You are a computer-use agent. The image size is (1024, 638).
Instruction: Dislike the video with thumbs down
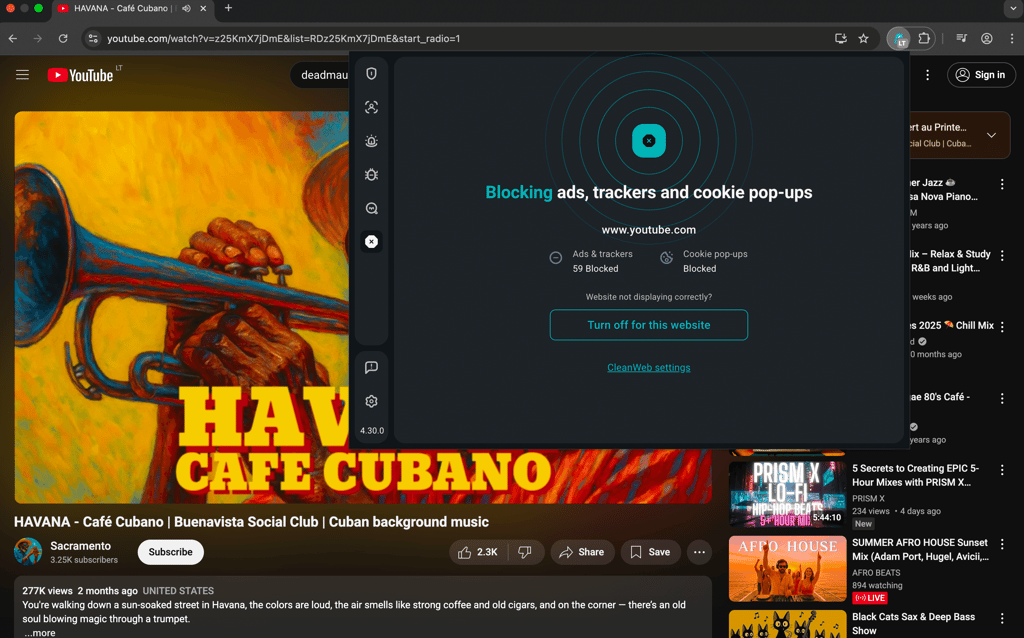pyautogui.click(x=525, y=552)
